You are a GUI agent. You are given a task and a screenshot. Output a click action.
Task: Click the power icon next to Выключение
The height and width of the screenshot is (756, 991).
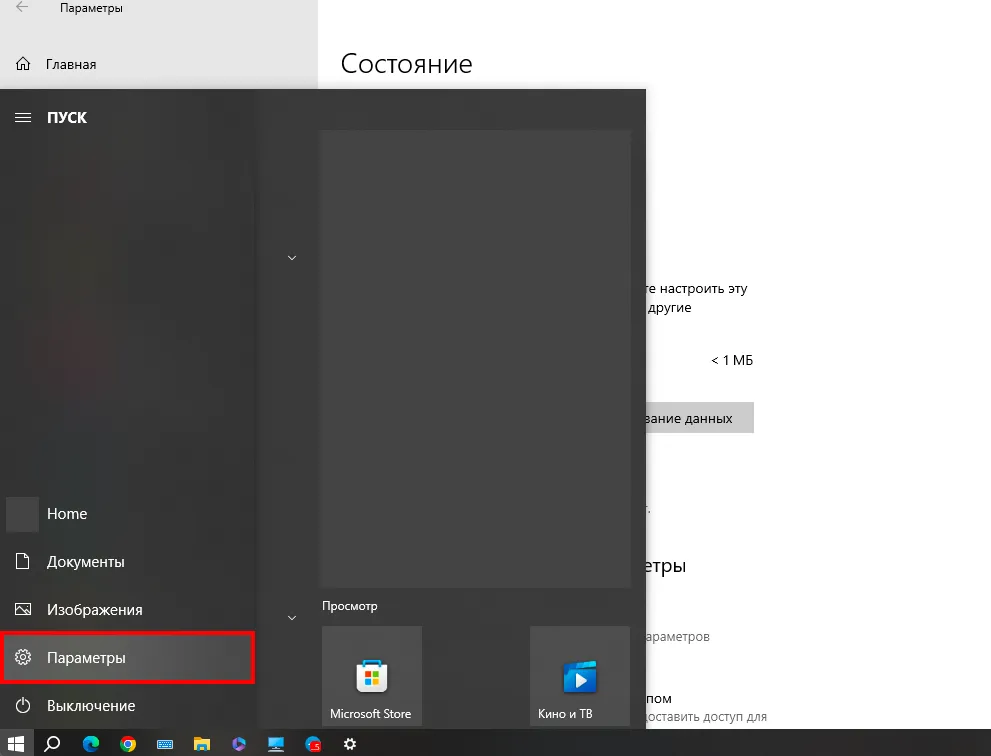(23, 705)
